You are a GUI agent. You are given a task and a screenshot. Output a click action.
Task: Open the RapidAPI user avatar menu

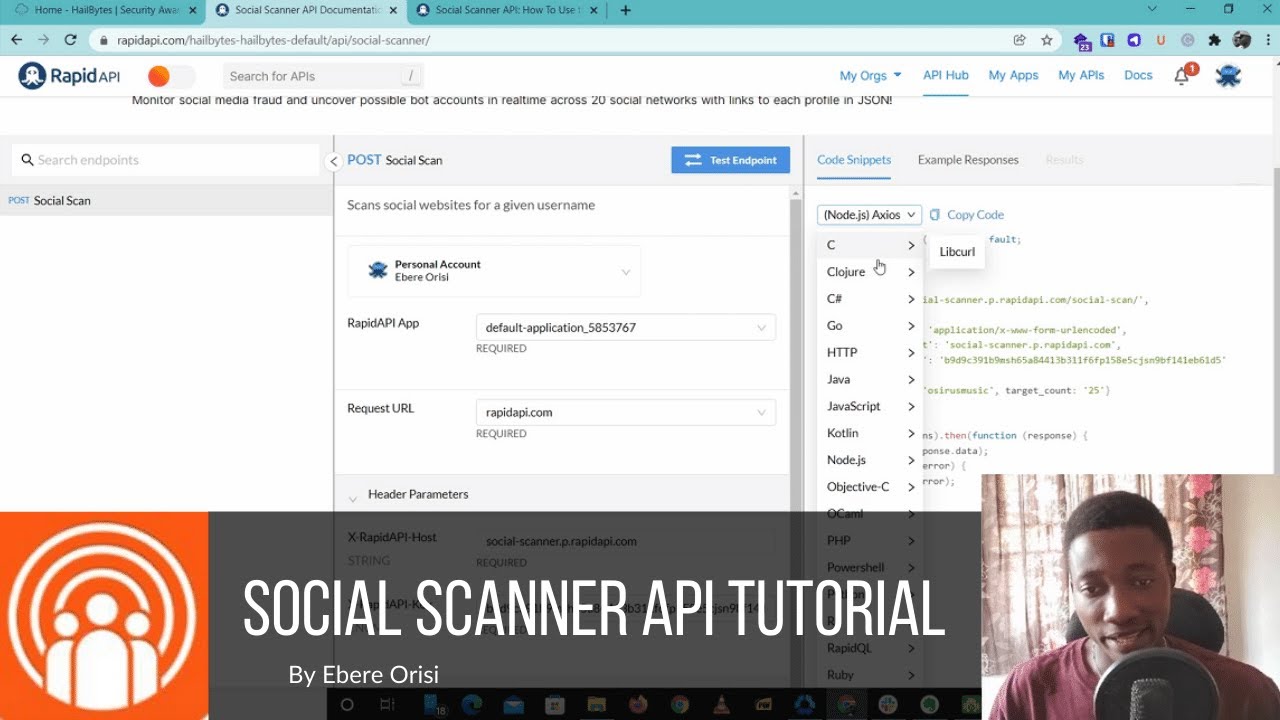(x=1228, y=75)
